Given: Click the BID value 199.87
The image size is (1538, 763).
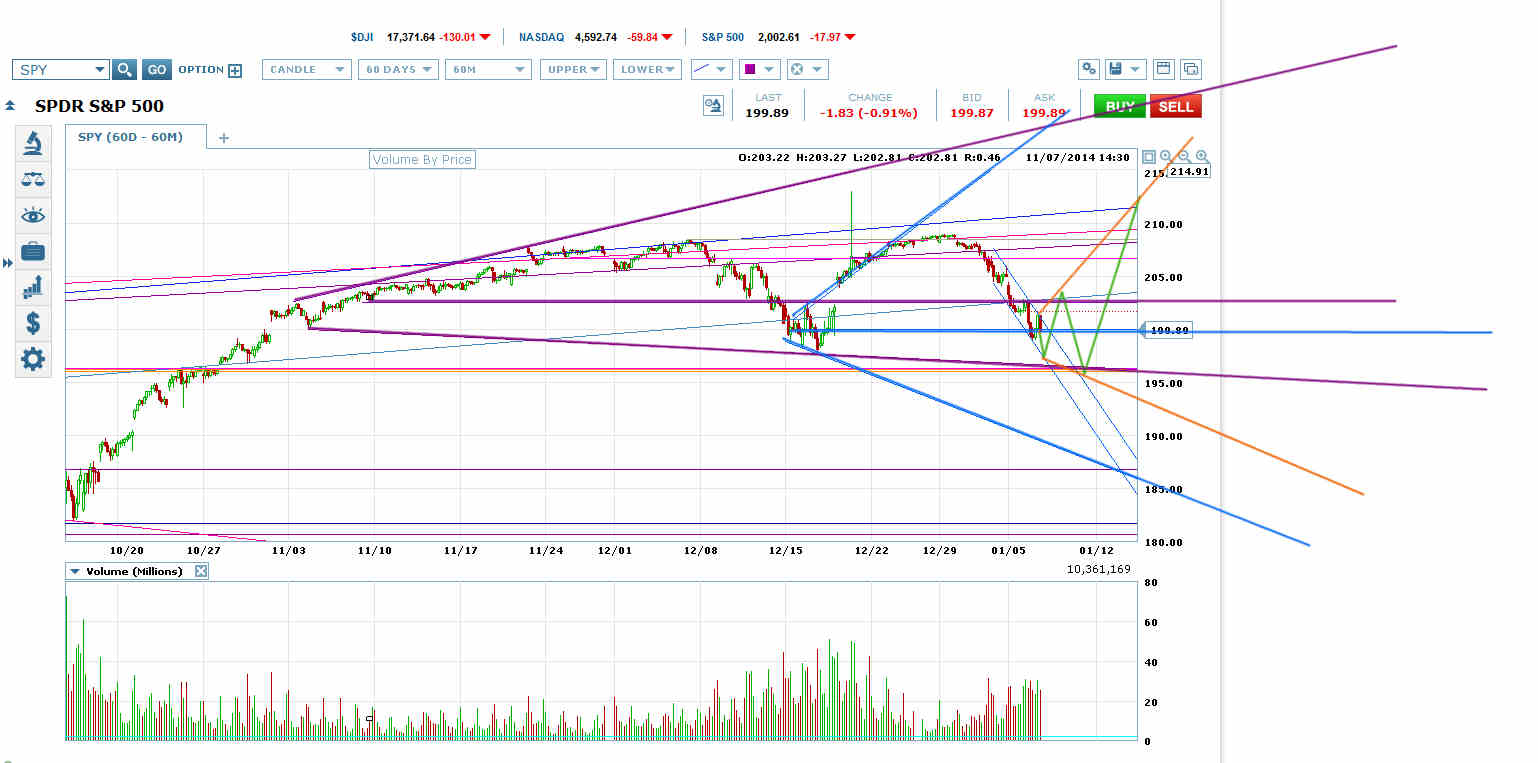Looking at the screenshot, I should tap(971, 113).
